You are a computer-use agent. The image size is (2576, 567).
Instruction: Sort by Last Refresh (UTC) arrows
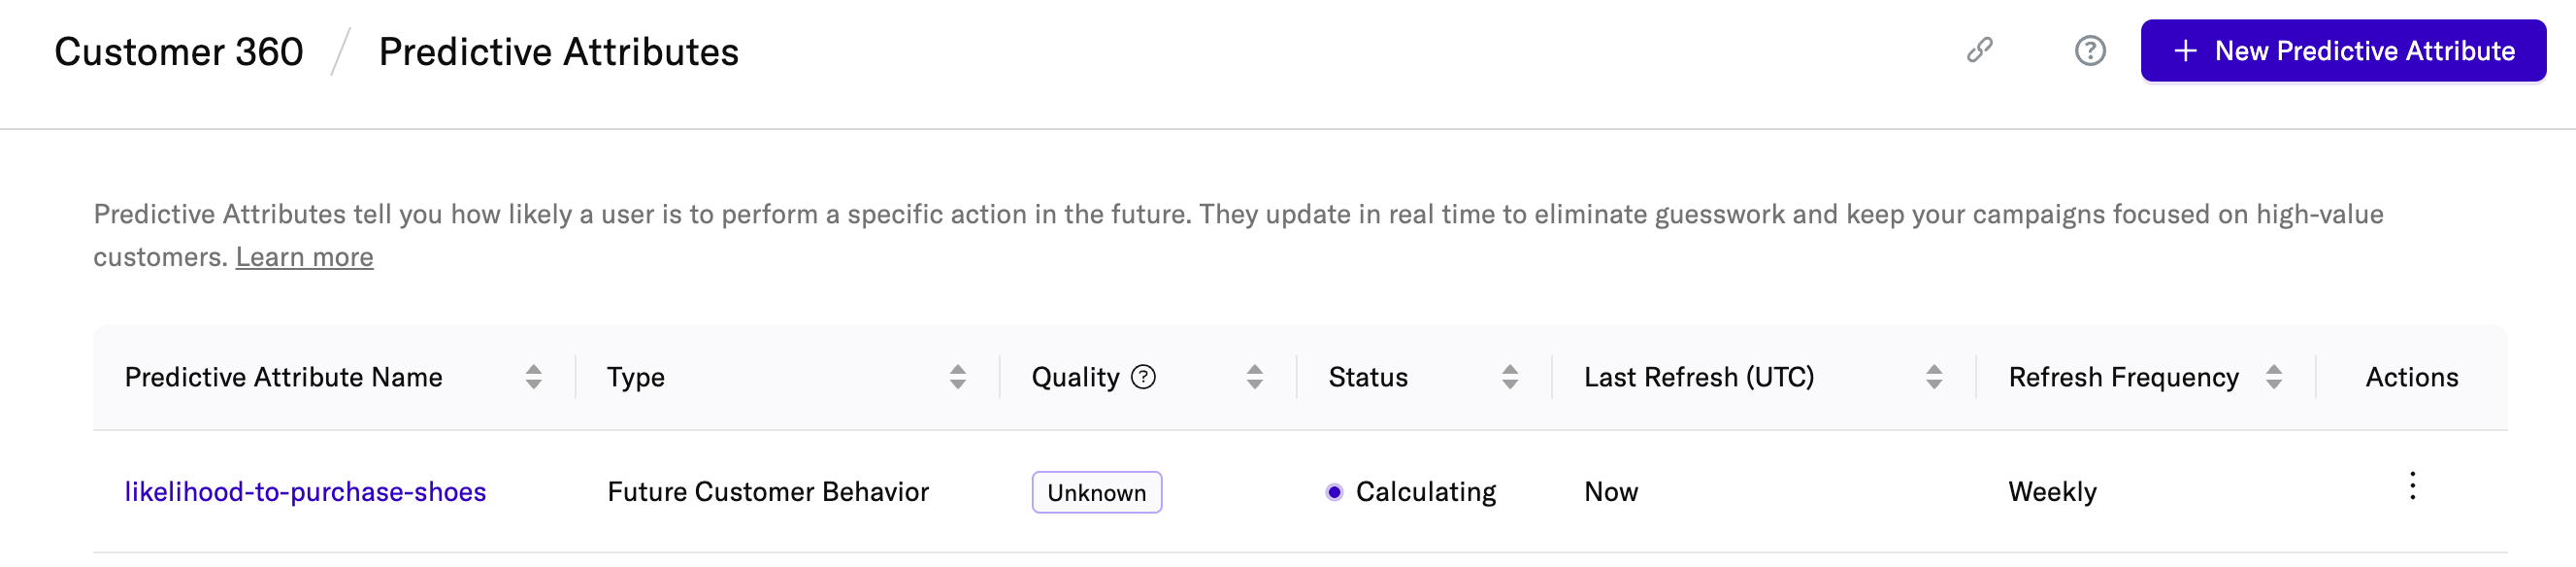pyautogui.click(x=1934, y=377)
